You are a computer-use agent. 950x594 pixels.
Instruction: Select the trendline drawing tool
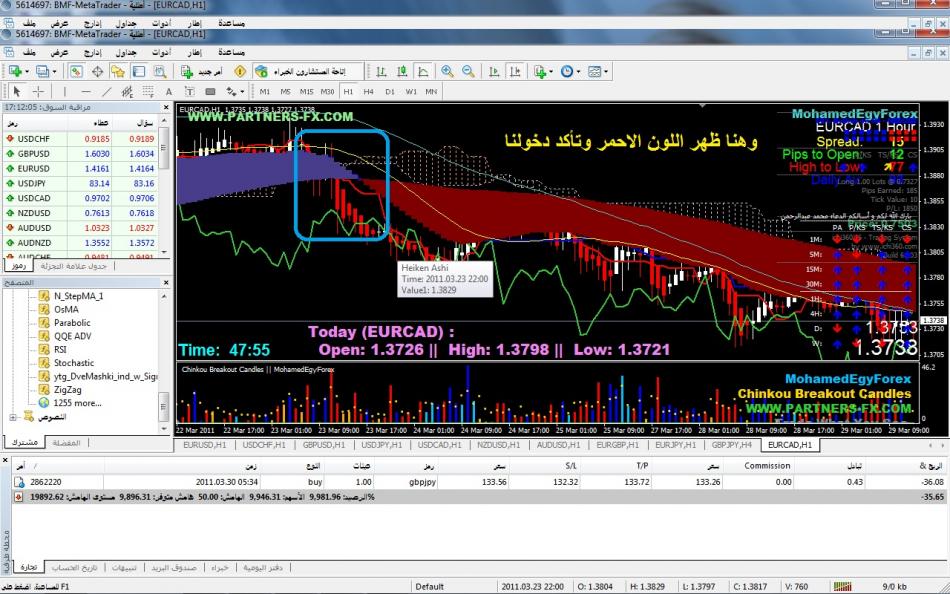107,92
